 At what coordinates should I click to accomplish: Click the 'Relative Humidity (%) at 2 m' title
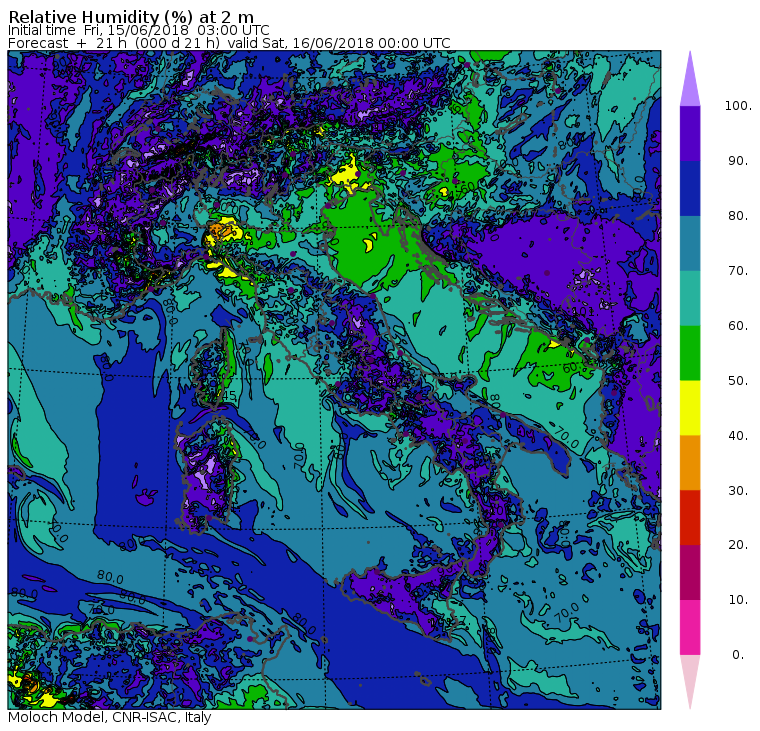pos(131,17)
